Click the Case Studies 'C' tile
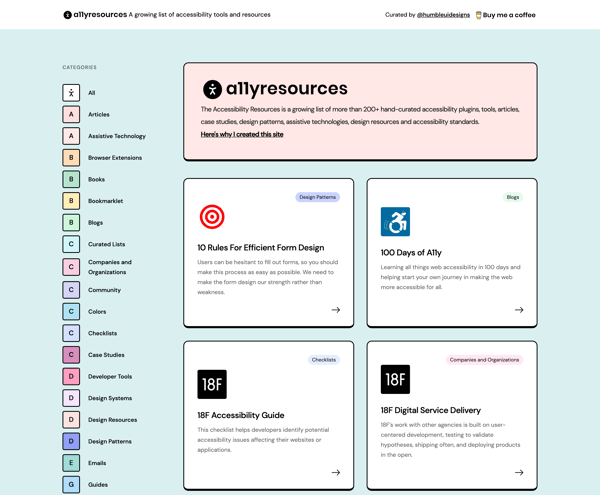The image size is (600, 495). [71, 355]
